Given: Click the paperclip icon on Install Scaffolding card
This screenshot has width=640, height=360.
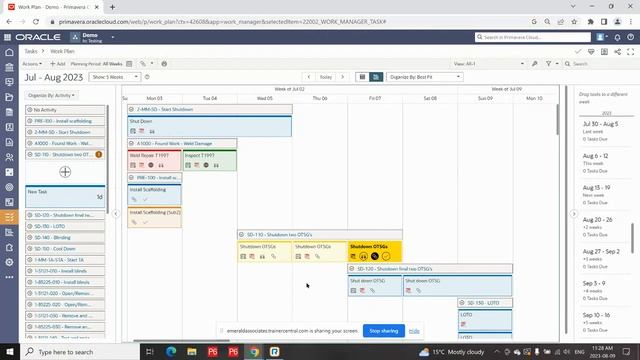Looking at the screenshot, I should click(x=134, y=199).
